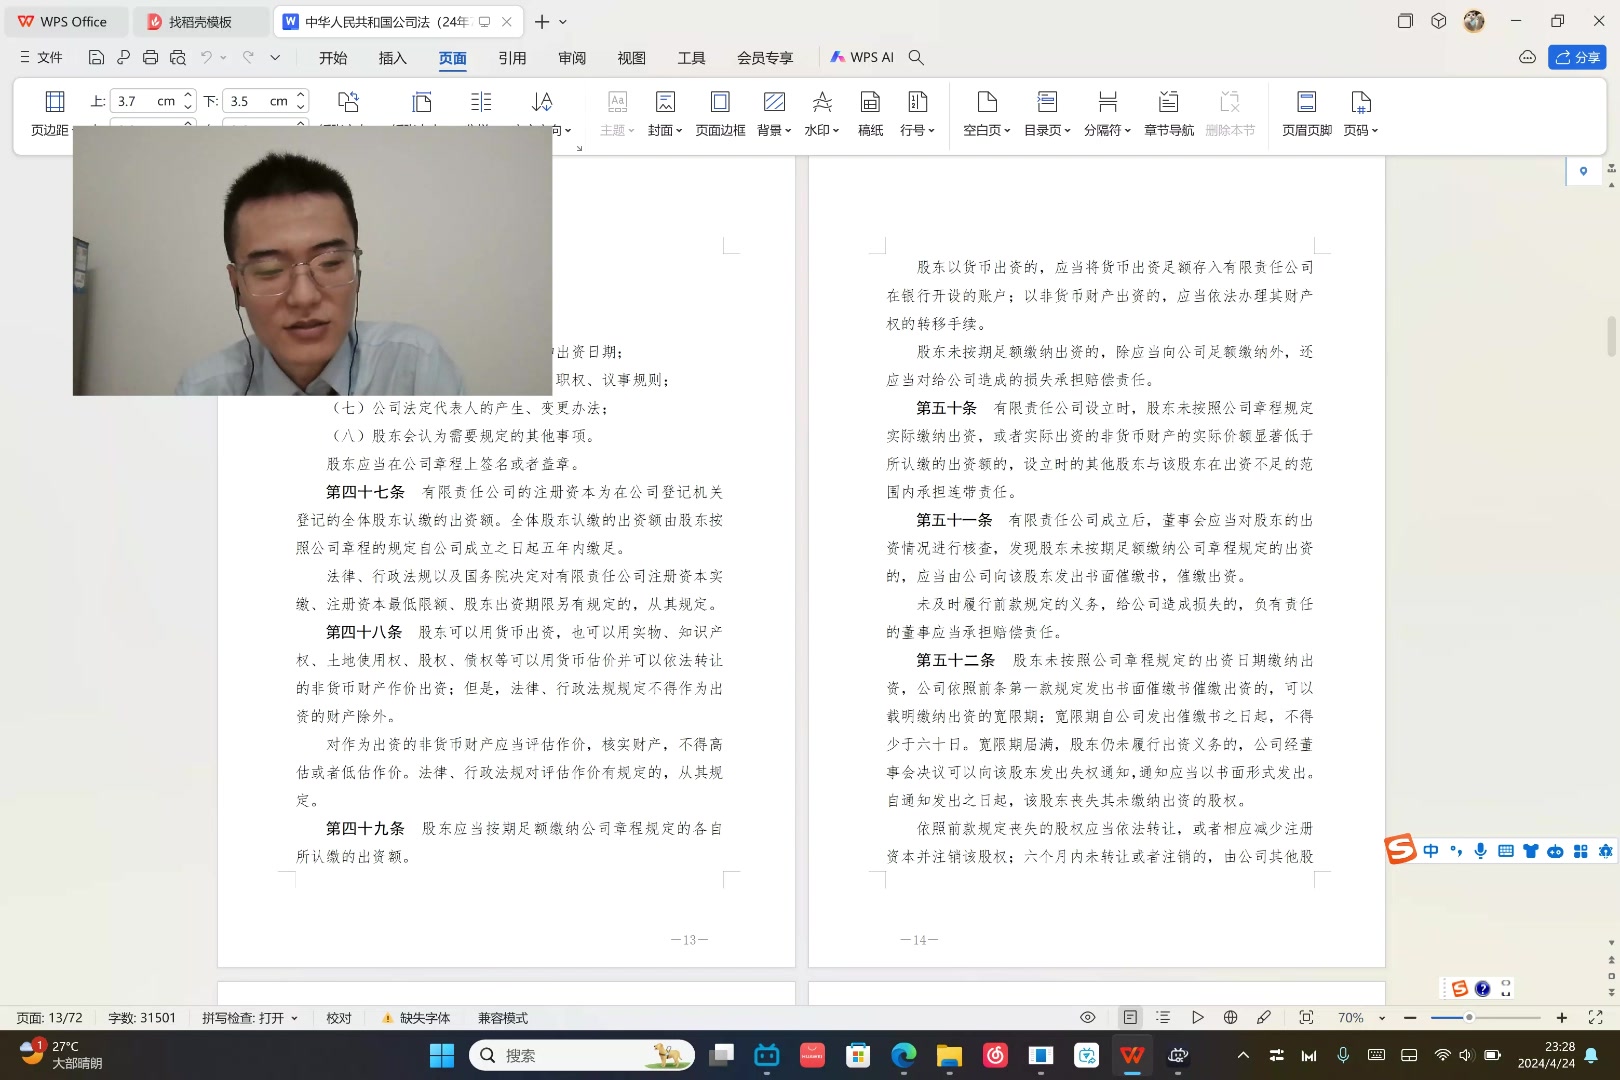Screen dimensions: 1620x1080
Task: Click the 分享 share button
Action: (1577, 57)
